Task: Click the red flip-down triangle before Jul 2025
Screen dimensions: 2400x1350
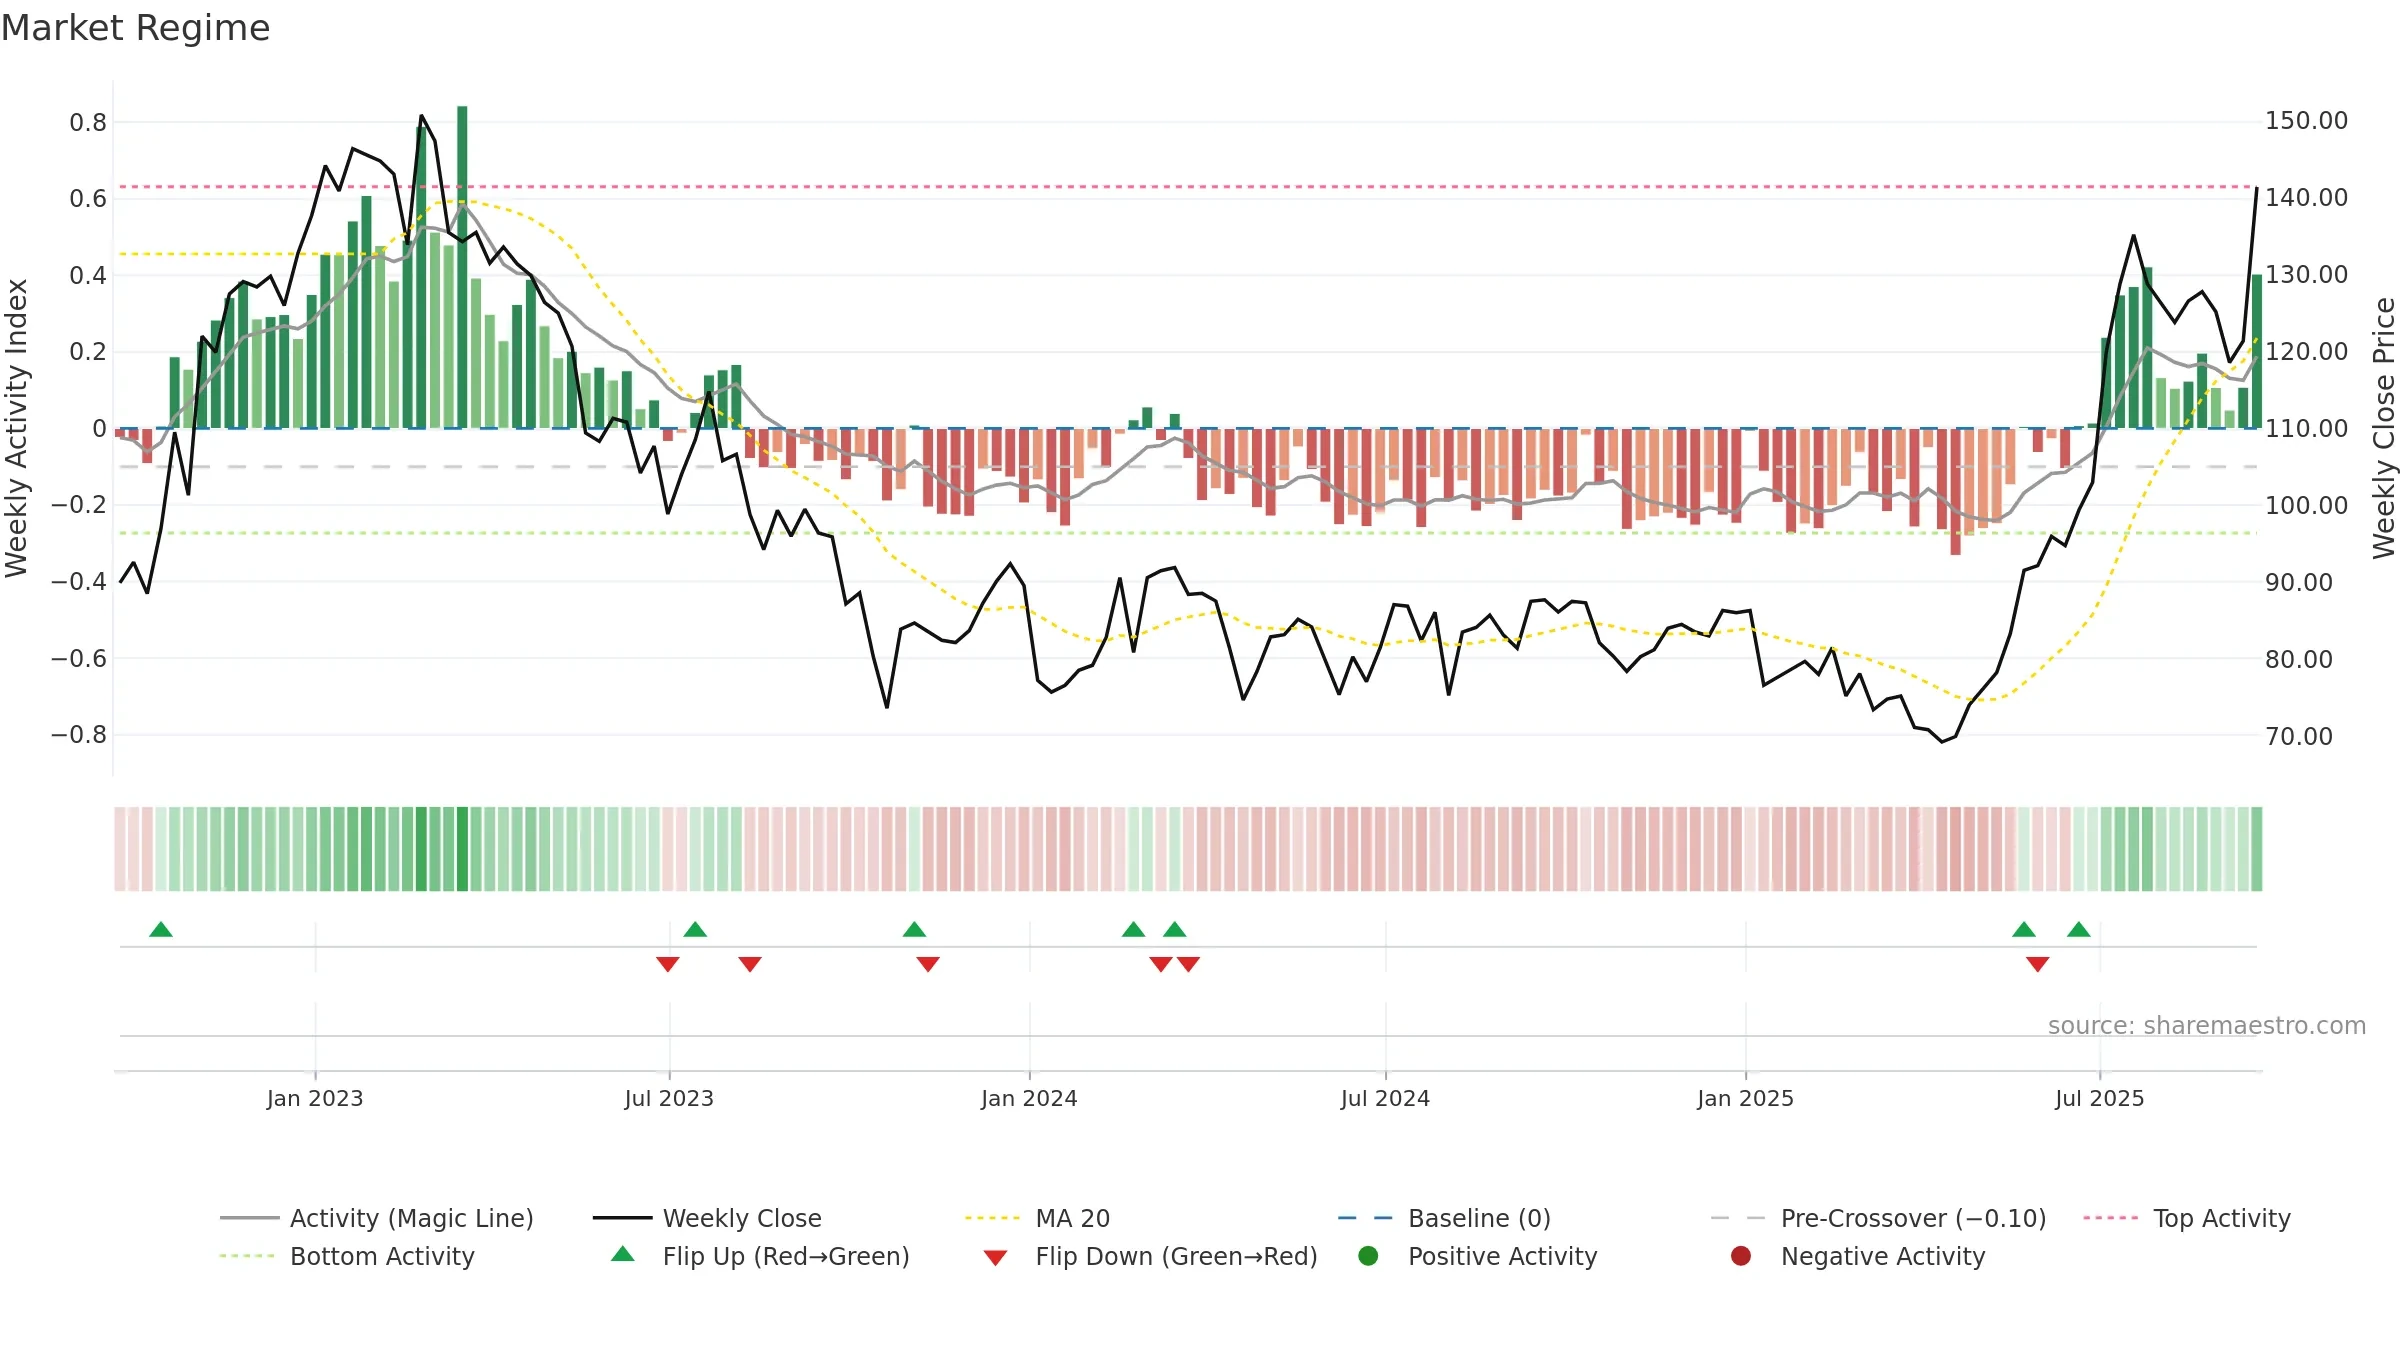Action: [x=2038, y=964]
